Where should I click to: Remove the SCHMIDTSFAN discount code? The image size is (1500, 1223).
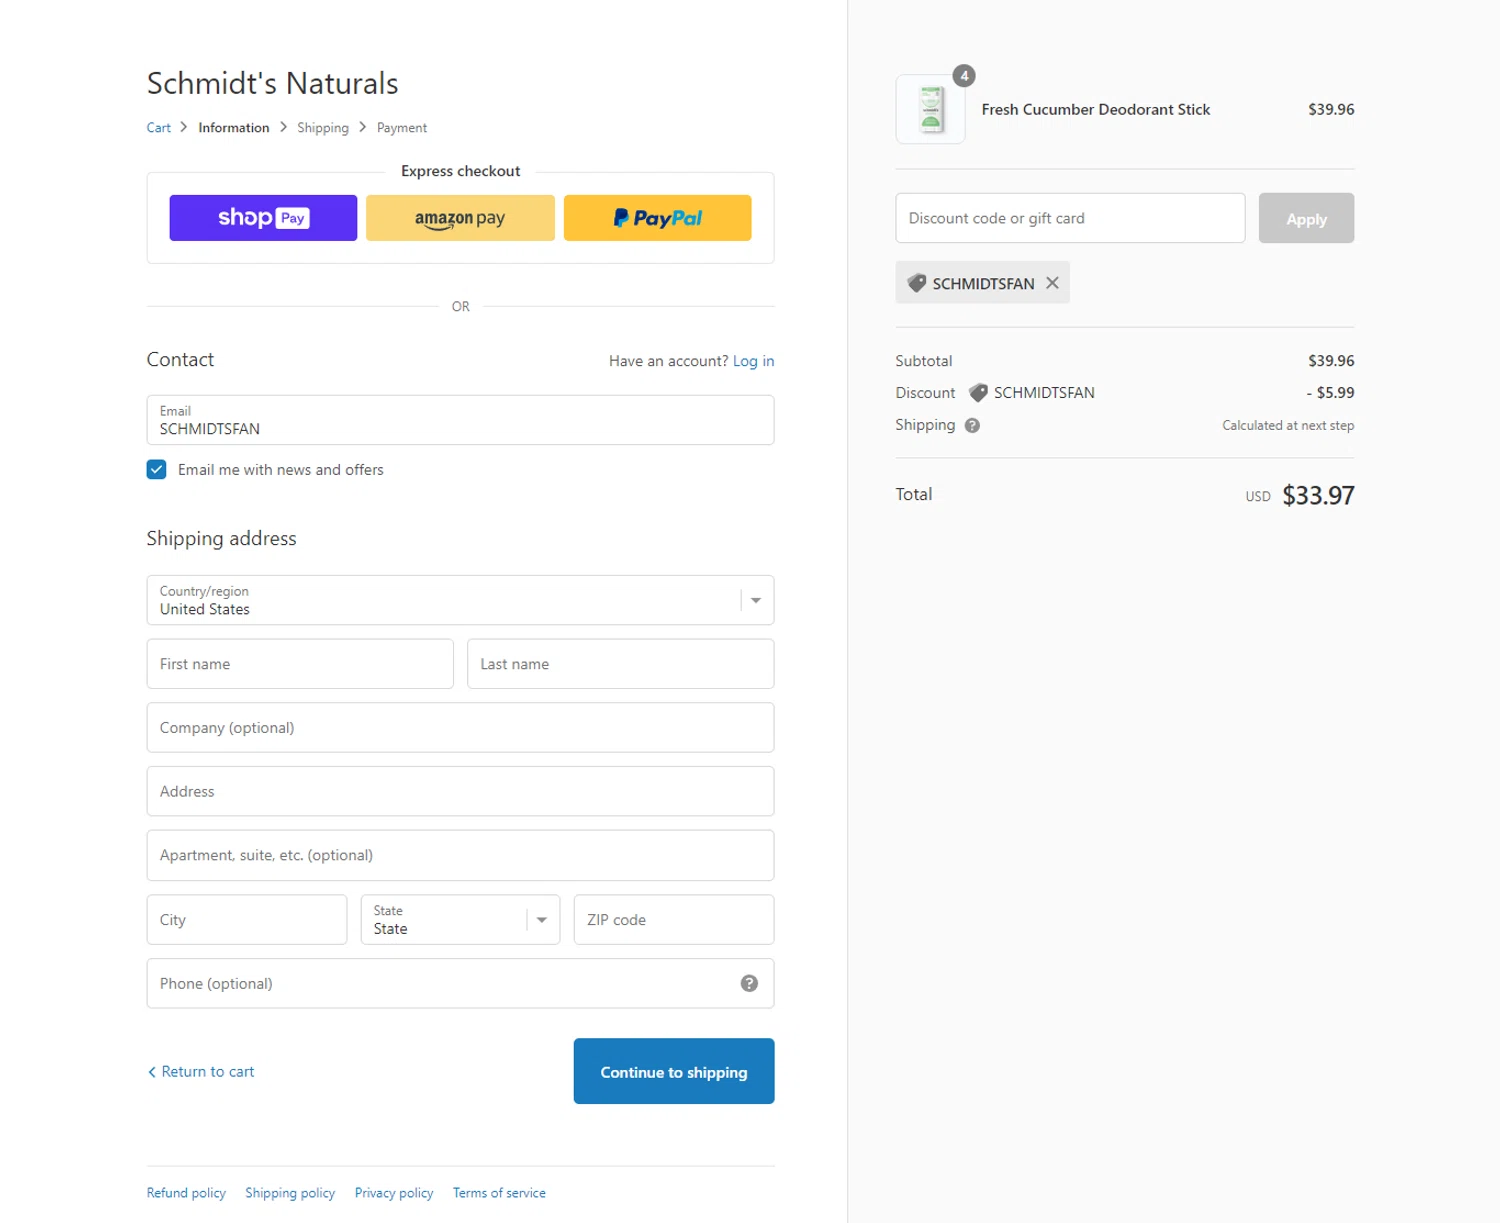pos(1052,283)
